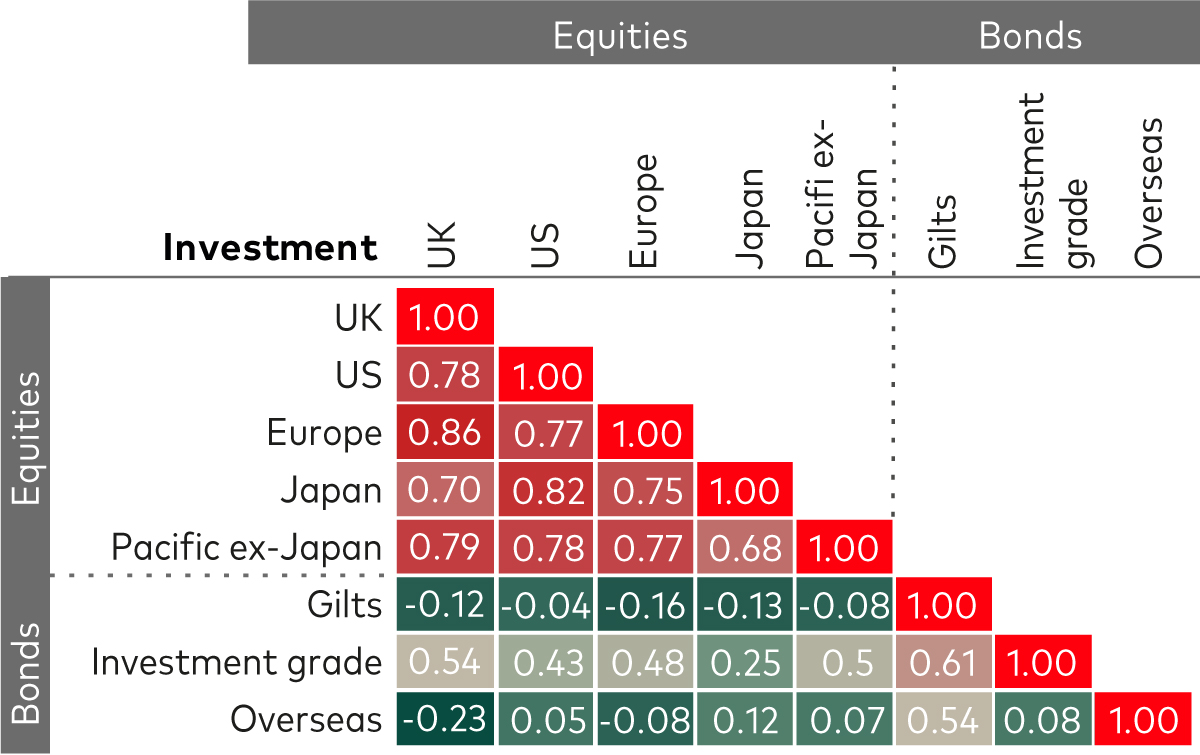Select the 0.12 Japan–Overseas cell
Viewport: 1200px width, 755px height.
click(x=745, y=720)
